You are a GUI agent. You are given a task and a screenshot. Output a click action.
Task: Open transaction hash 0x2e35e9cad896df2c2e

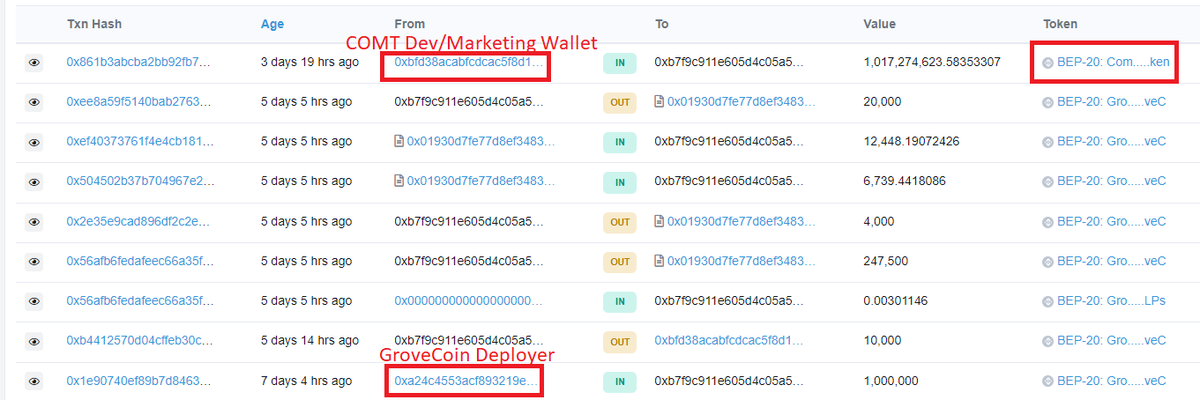click(x=139, y=222)
